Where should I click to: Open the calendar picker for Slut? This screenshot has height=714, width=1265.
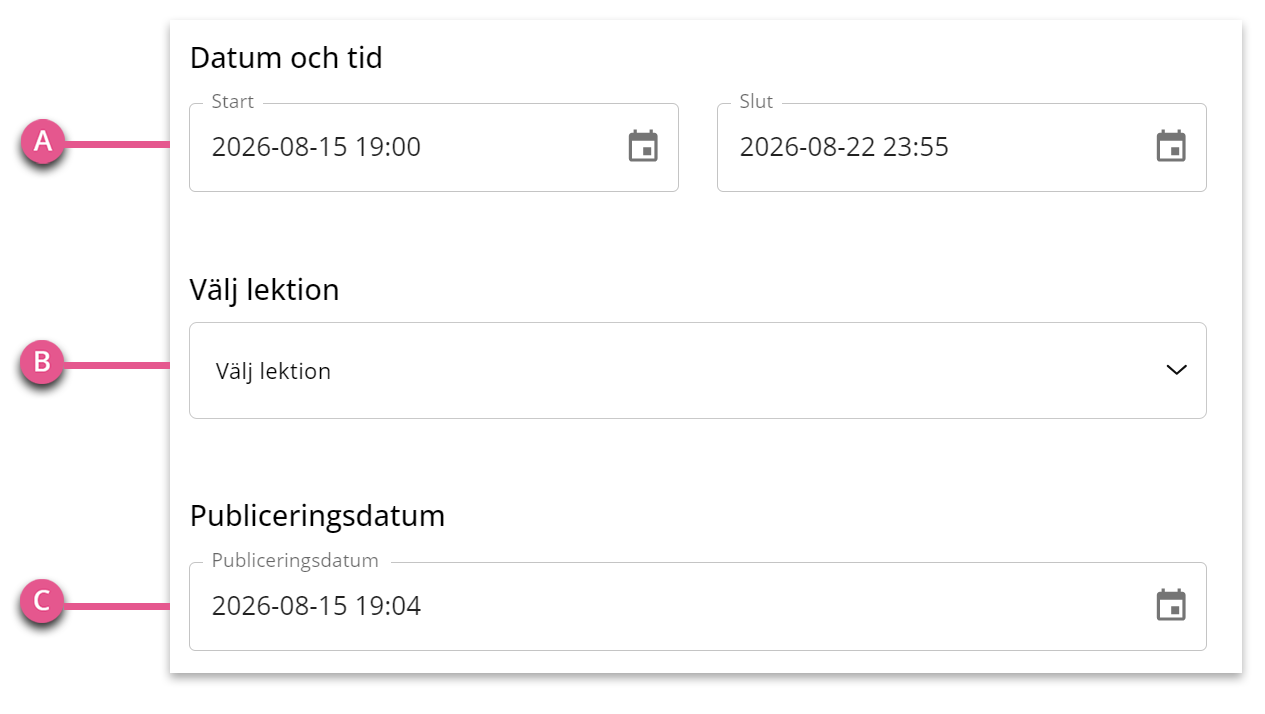pyautogui.click(x=1171, y=147)
